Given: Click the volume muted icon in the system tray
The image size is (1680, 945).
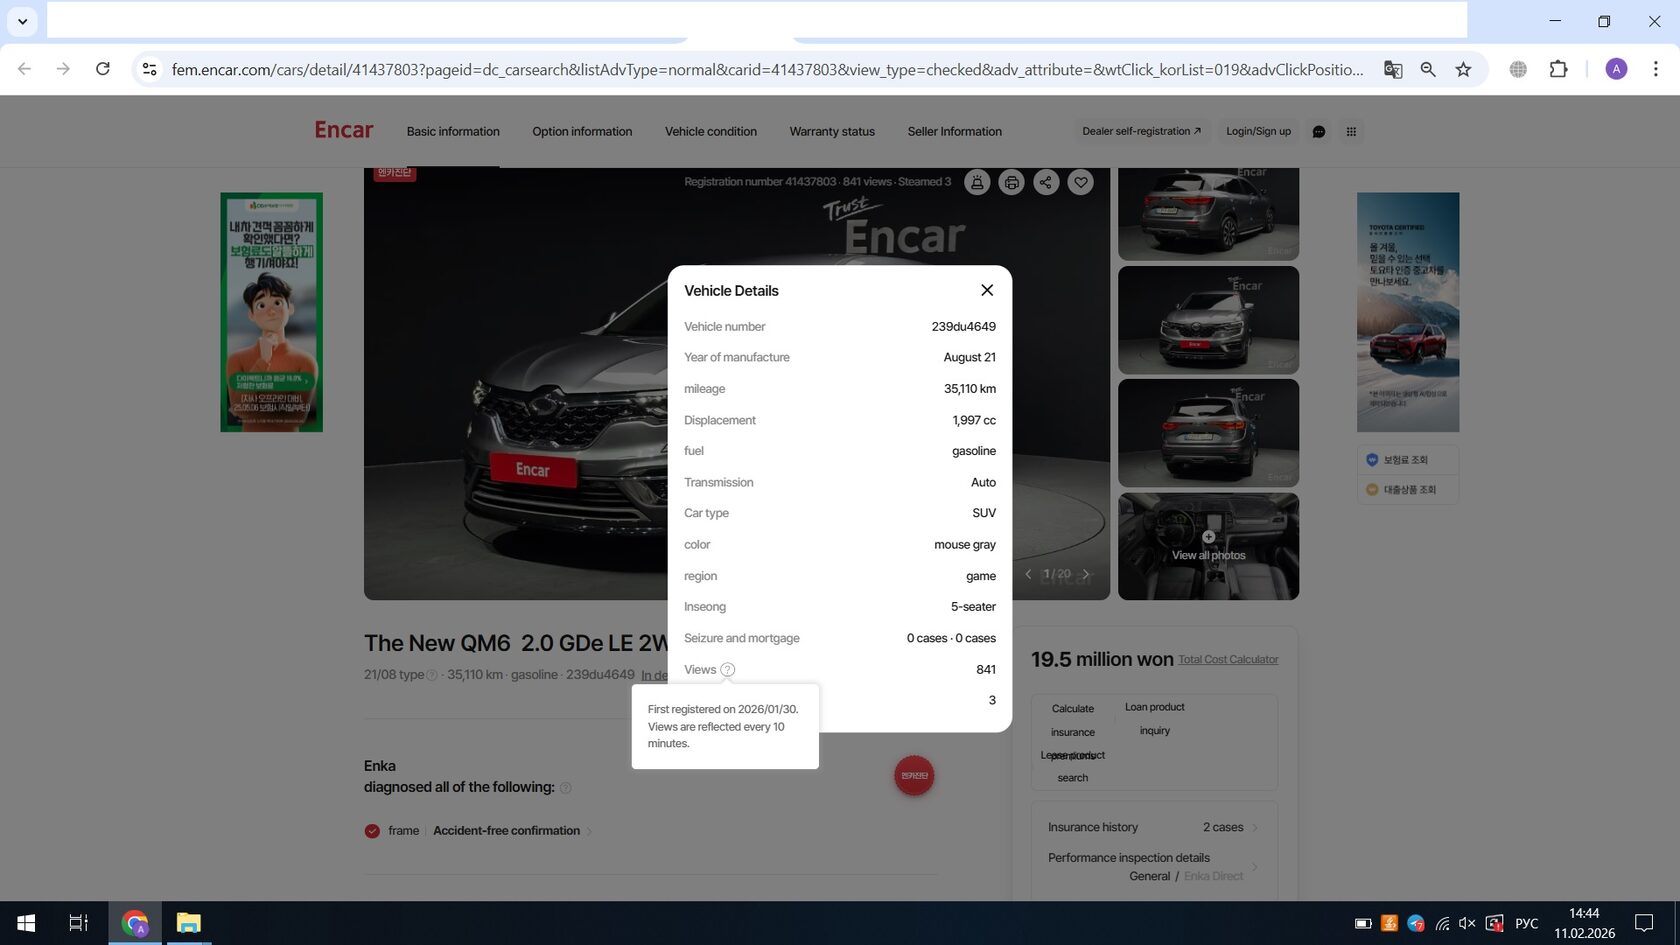Looking at the screenshot, I should (x=1467, y=923).
